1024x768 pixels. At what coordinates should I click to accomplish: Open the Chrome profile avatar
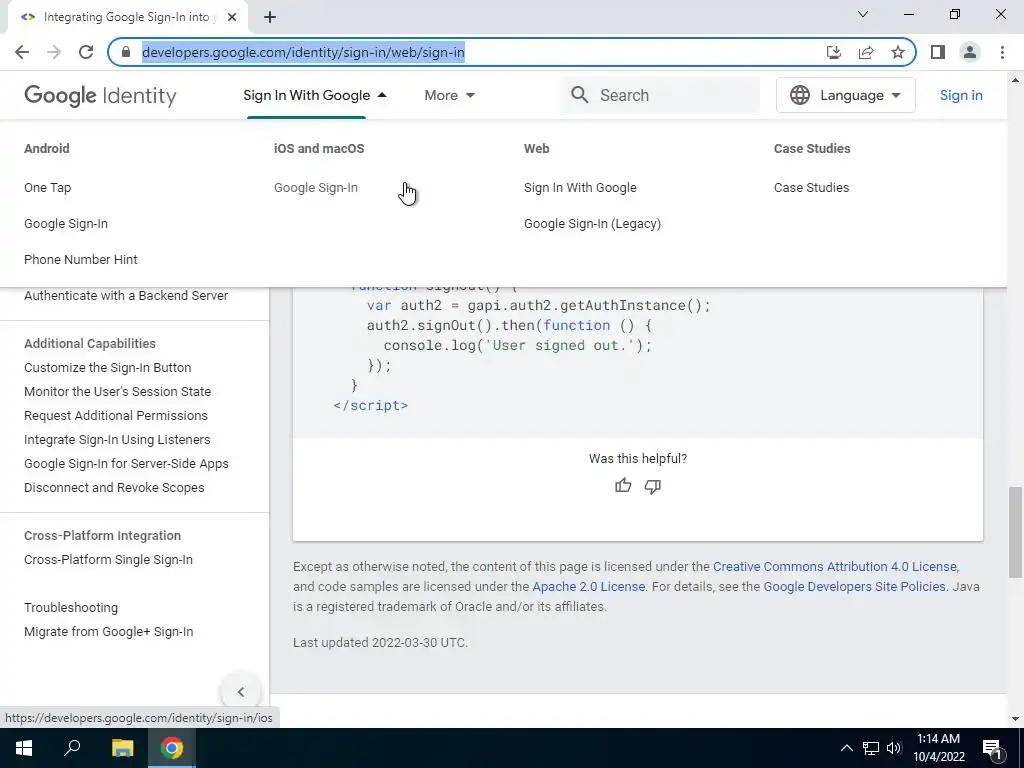pyautogui.click(x=970, y=52)
